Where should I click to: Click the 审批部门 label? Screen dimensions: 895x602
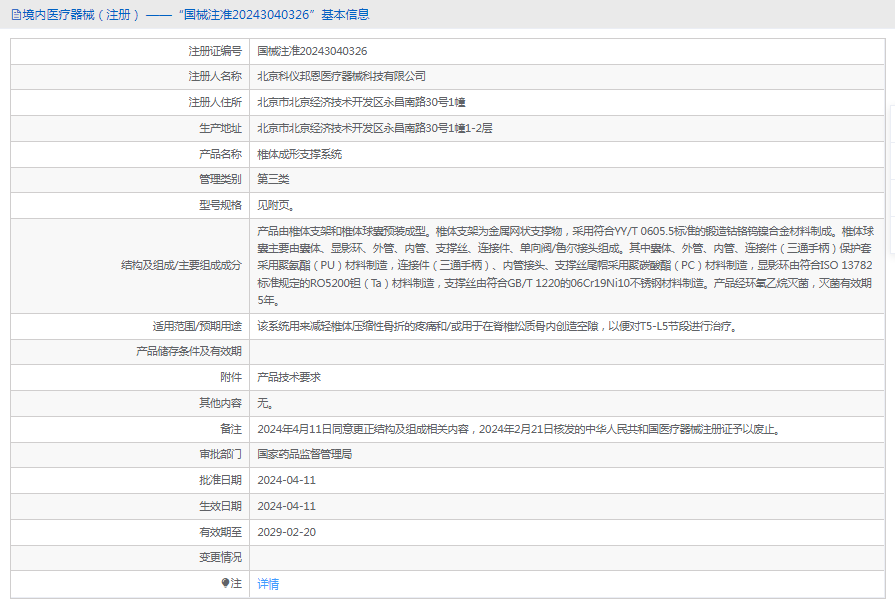coord(220,454)
